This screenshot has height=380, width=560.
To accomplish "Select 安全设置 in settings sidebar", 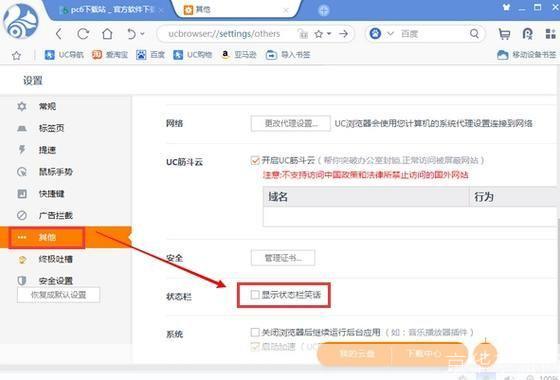I will tap(66, 280).
